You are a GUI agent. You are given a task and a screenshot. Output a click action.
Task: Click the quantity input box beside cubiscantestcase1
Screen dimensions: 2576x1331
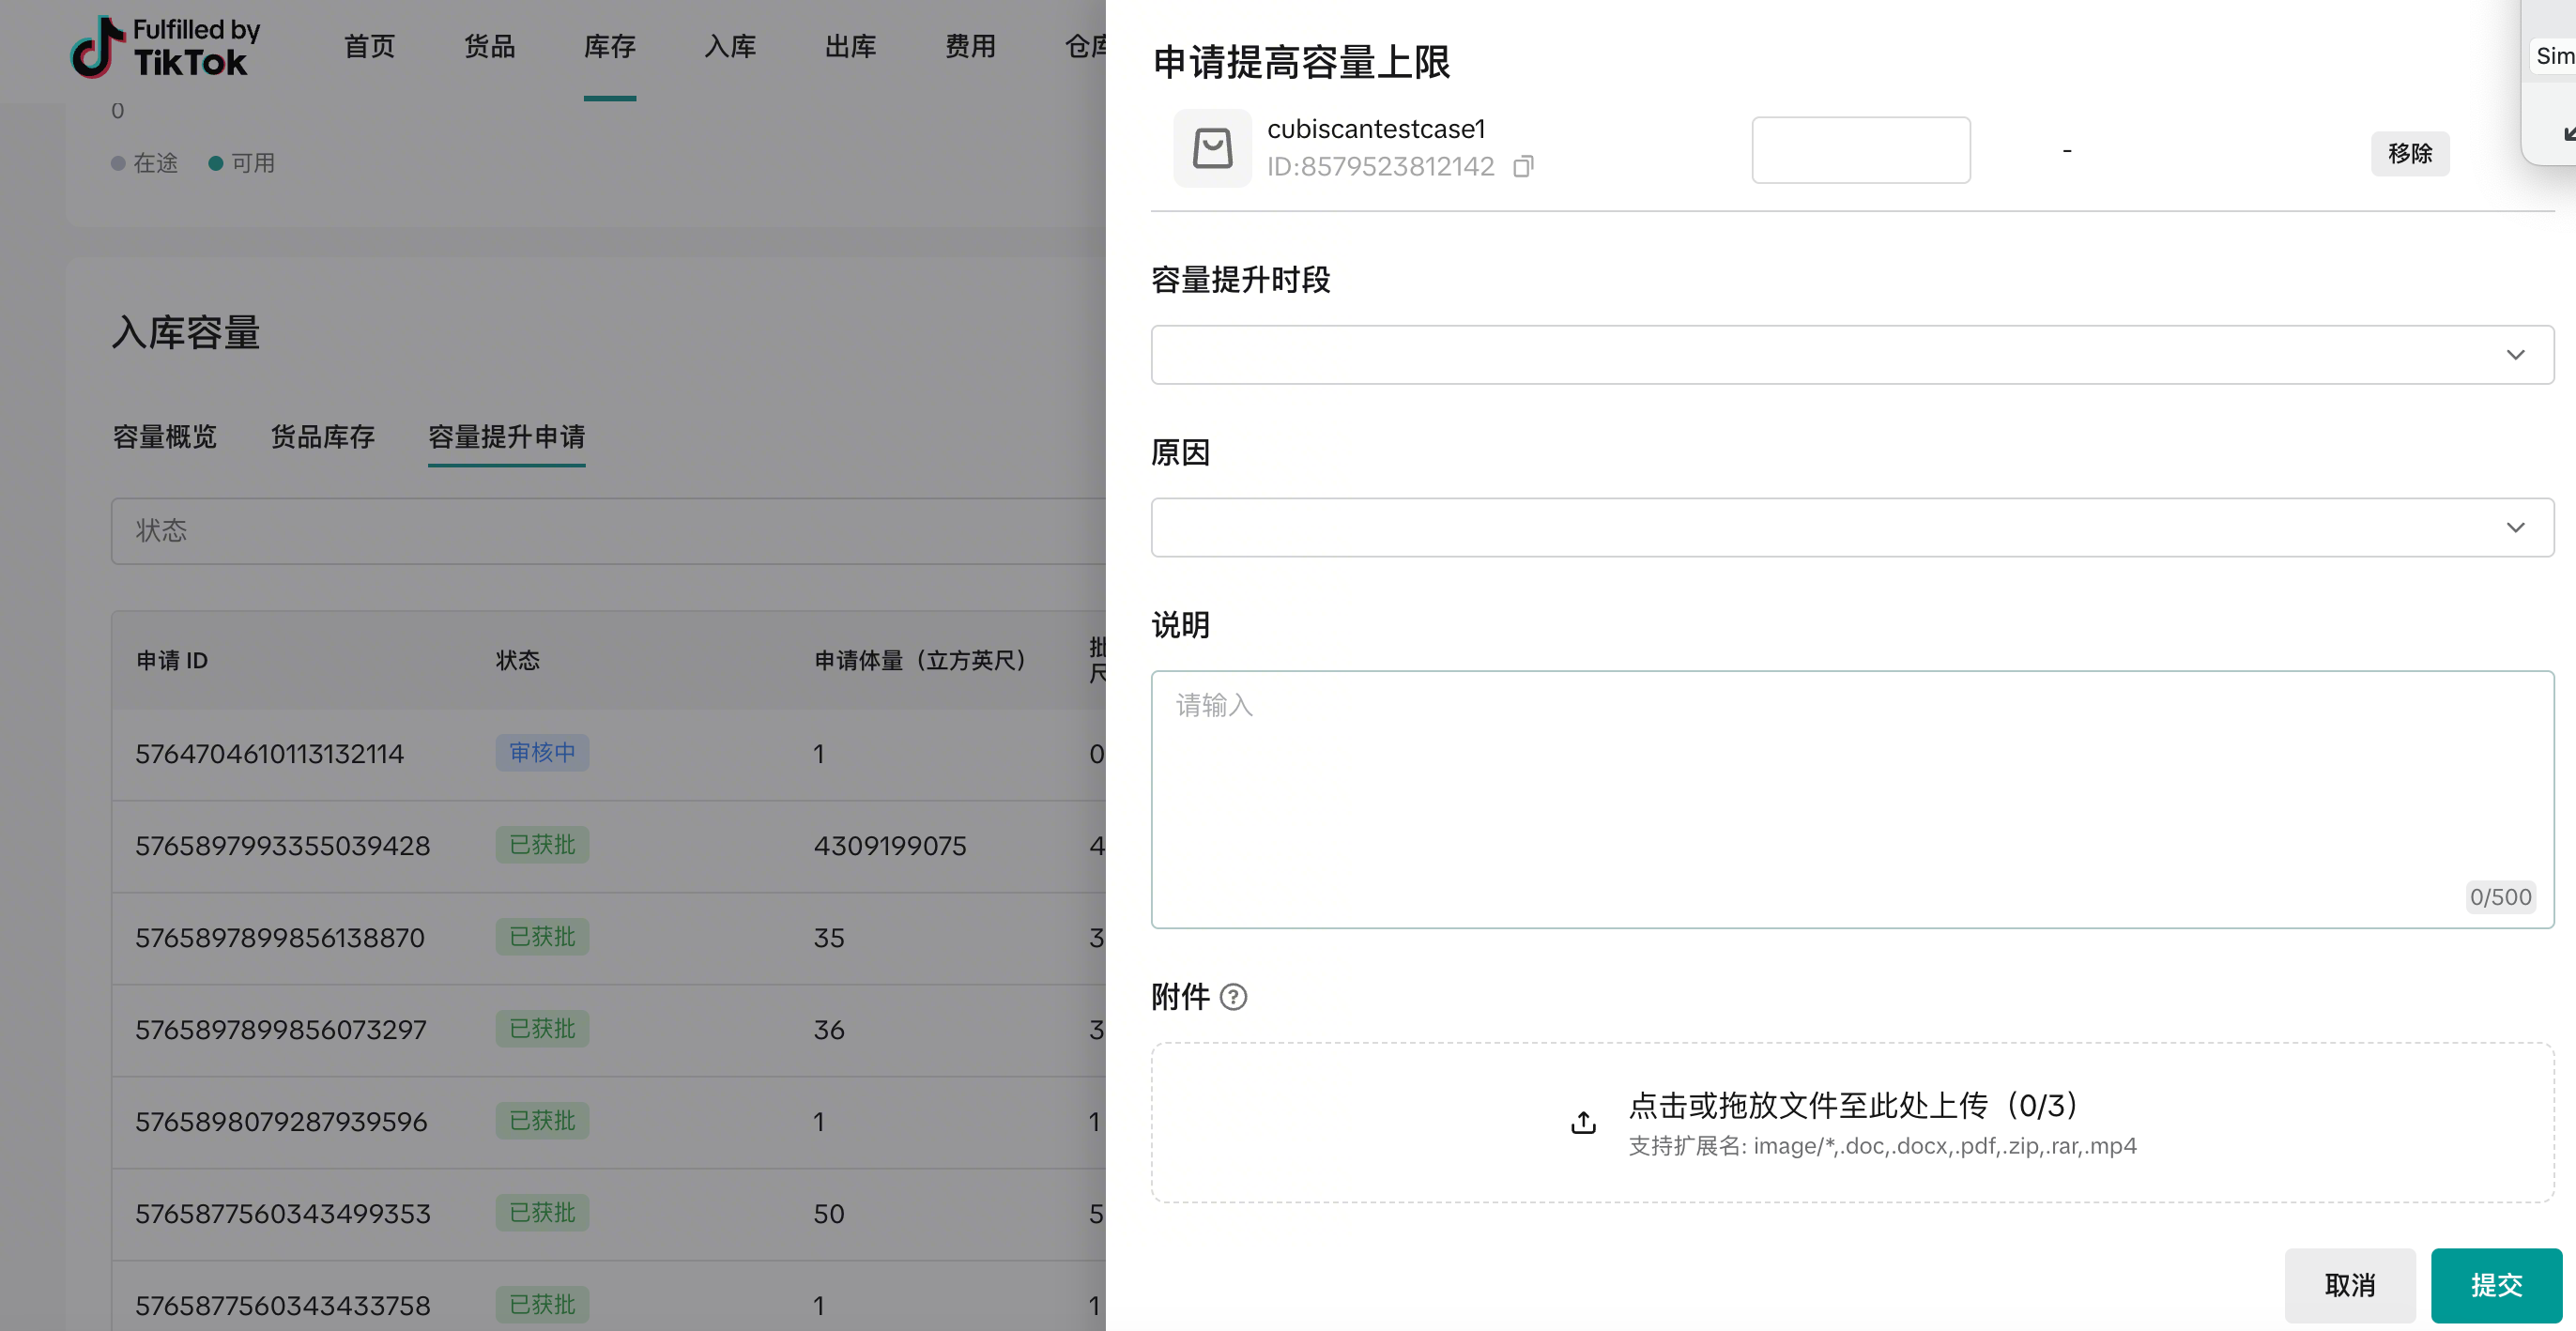pyautogui.click(x=1860, y=150)
